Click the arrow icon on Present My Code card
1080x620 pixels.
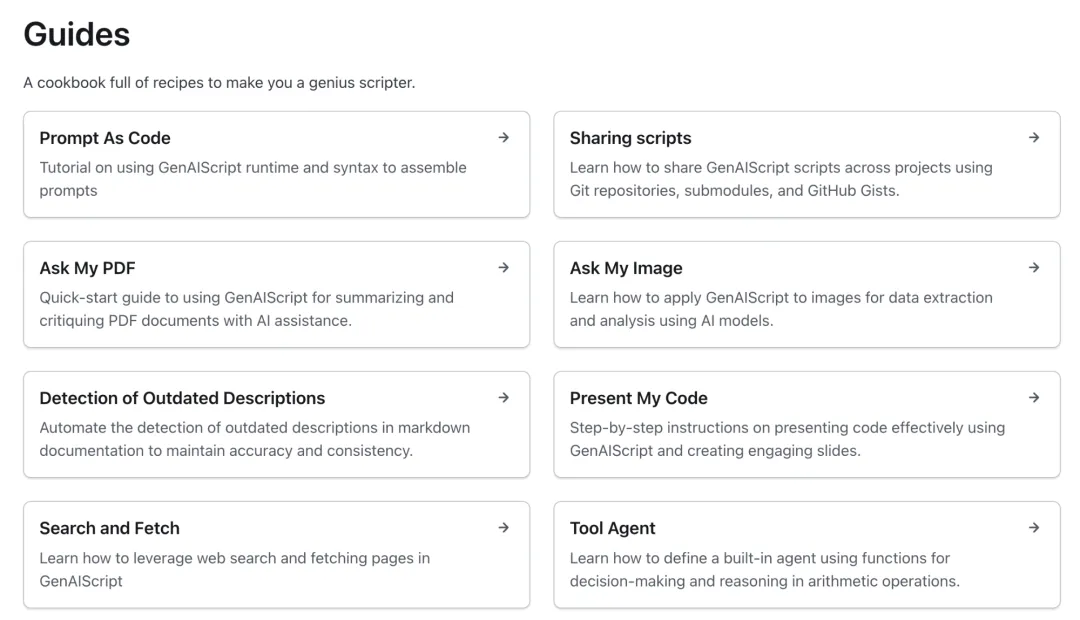1034,398
